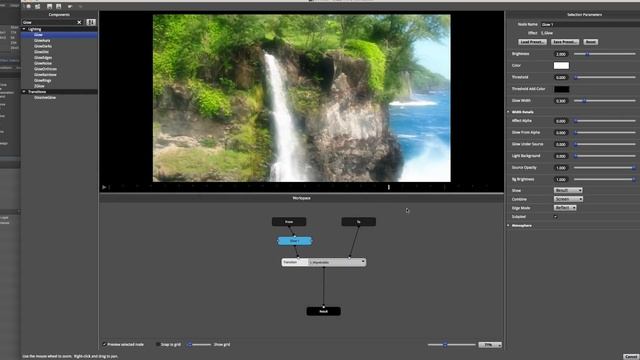Click the Glow Under Source slider

pyautogui.click(x=605, y=144)
